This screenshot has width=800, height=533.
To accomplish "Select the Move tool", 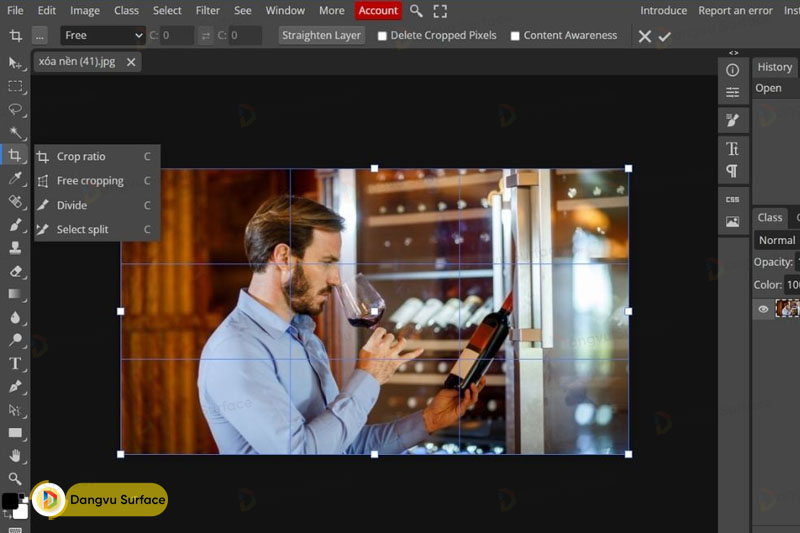I will coord(14,63).
